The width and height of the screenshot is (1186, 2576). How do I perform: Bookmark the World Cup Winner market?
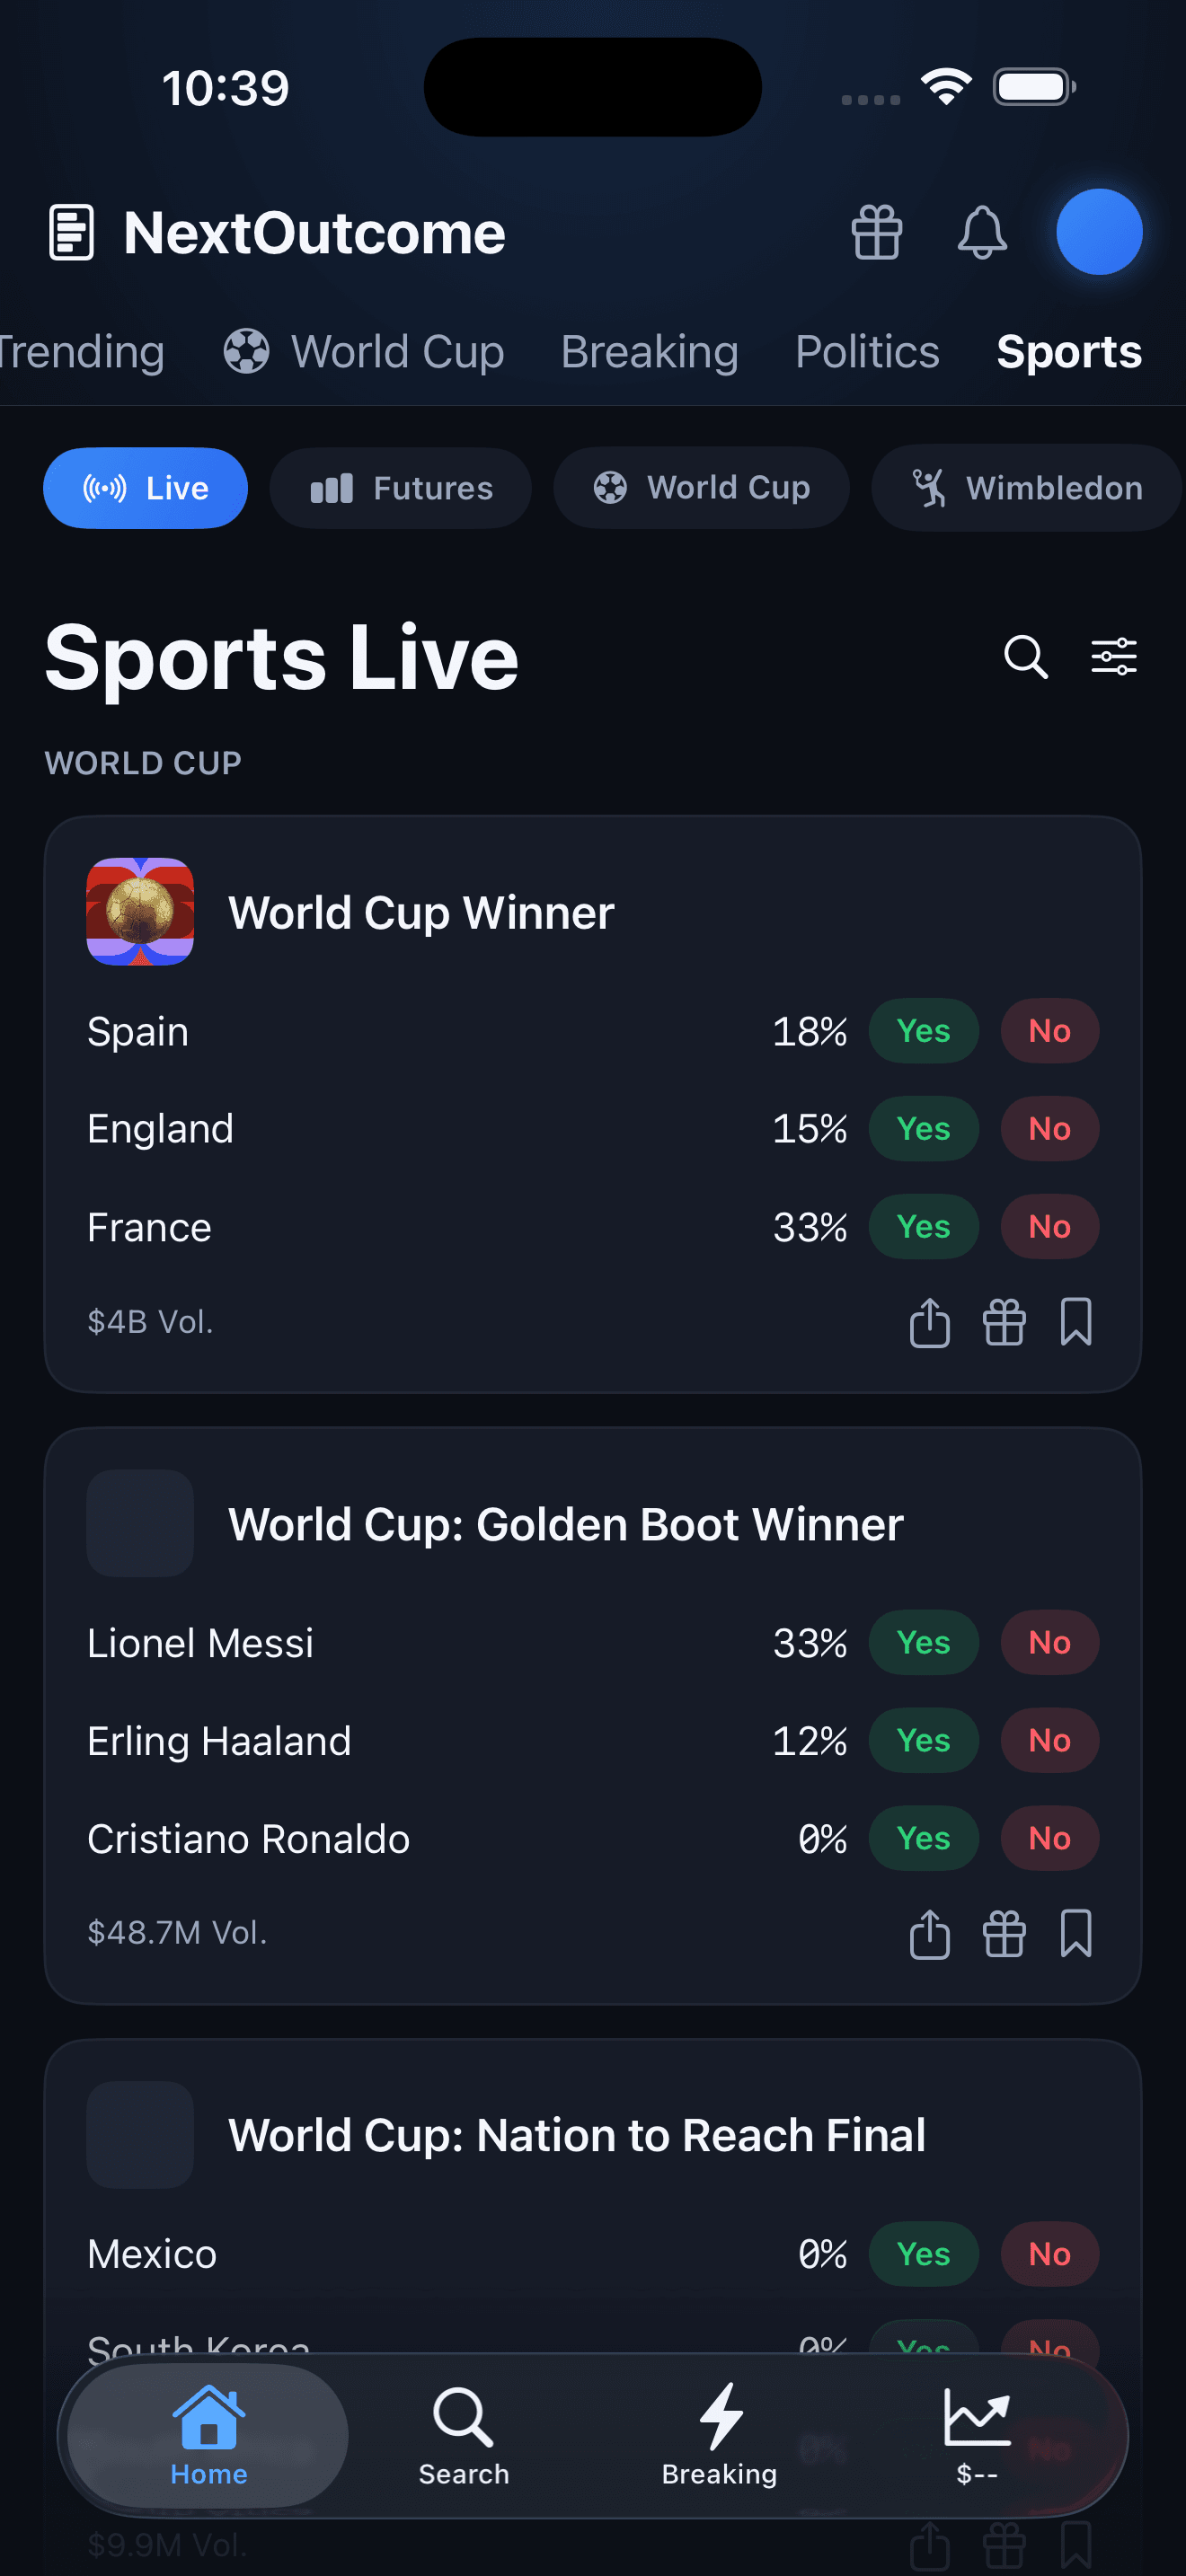(x=1076, y=1322)
